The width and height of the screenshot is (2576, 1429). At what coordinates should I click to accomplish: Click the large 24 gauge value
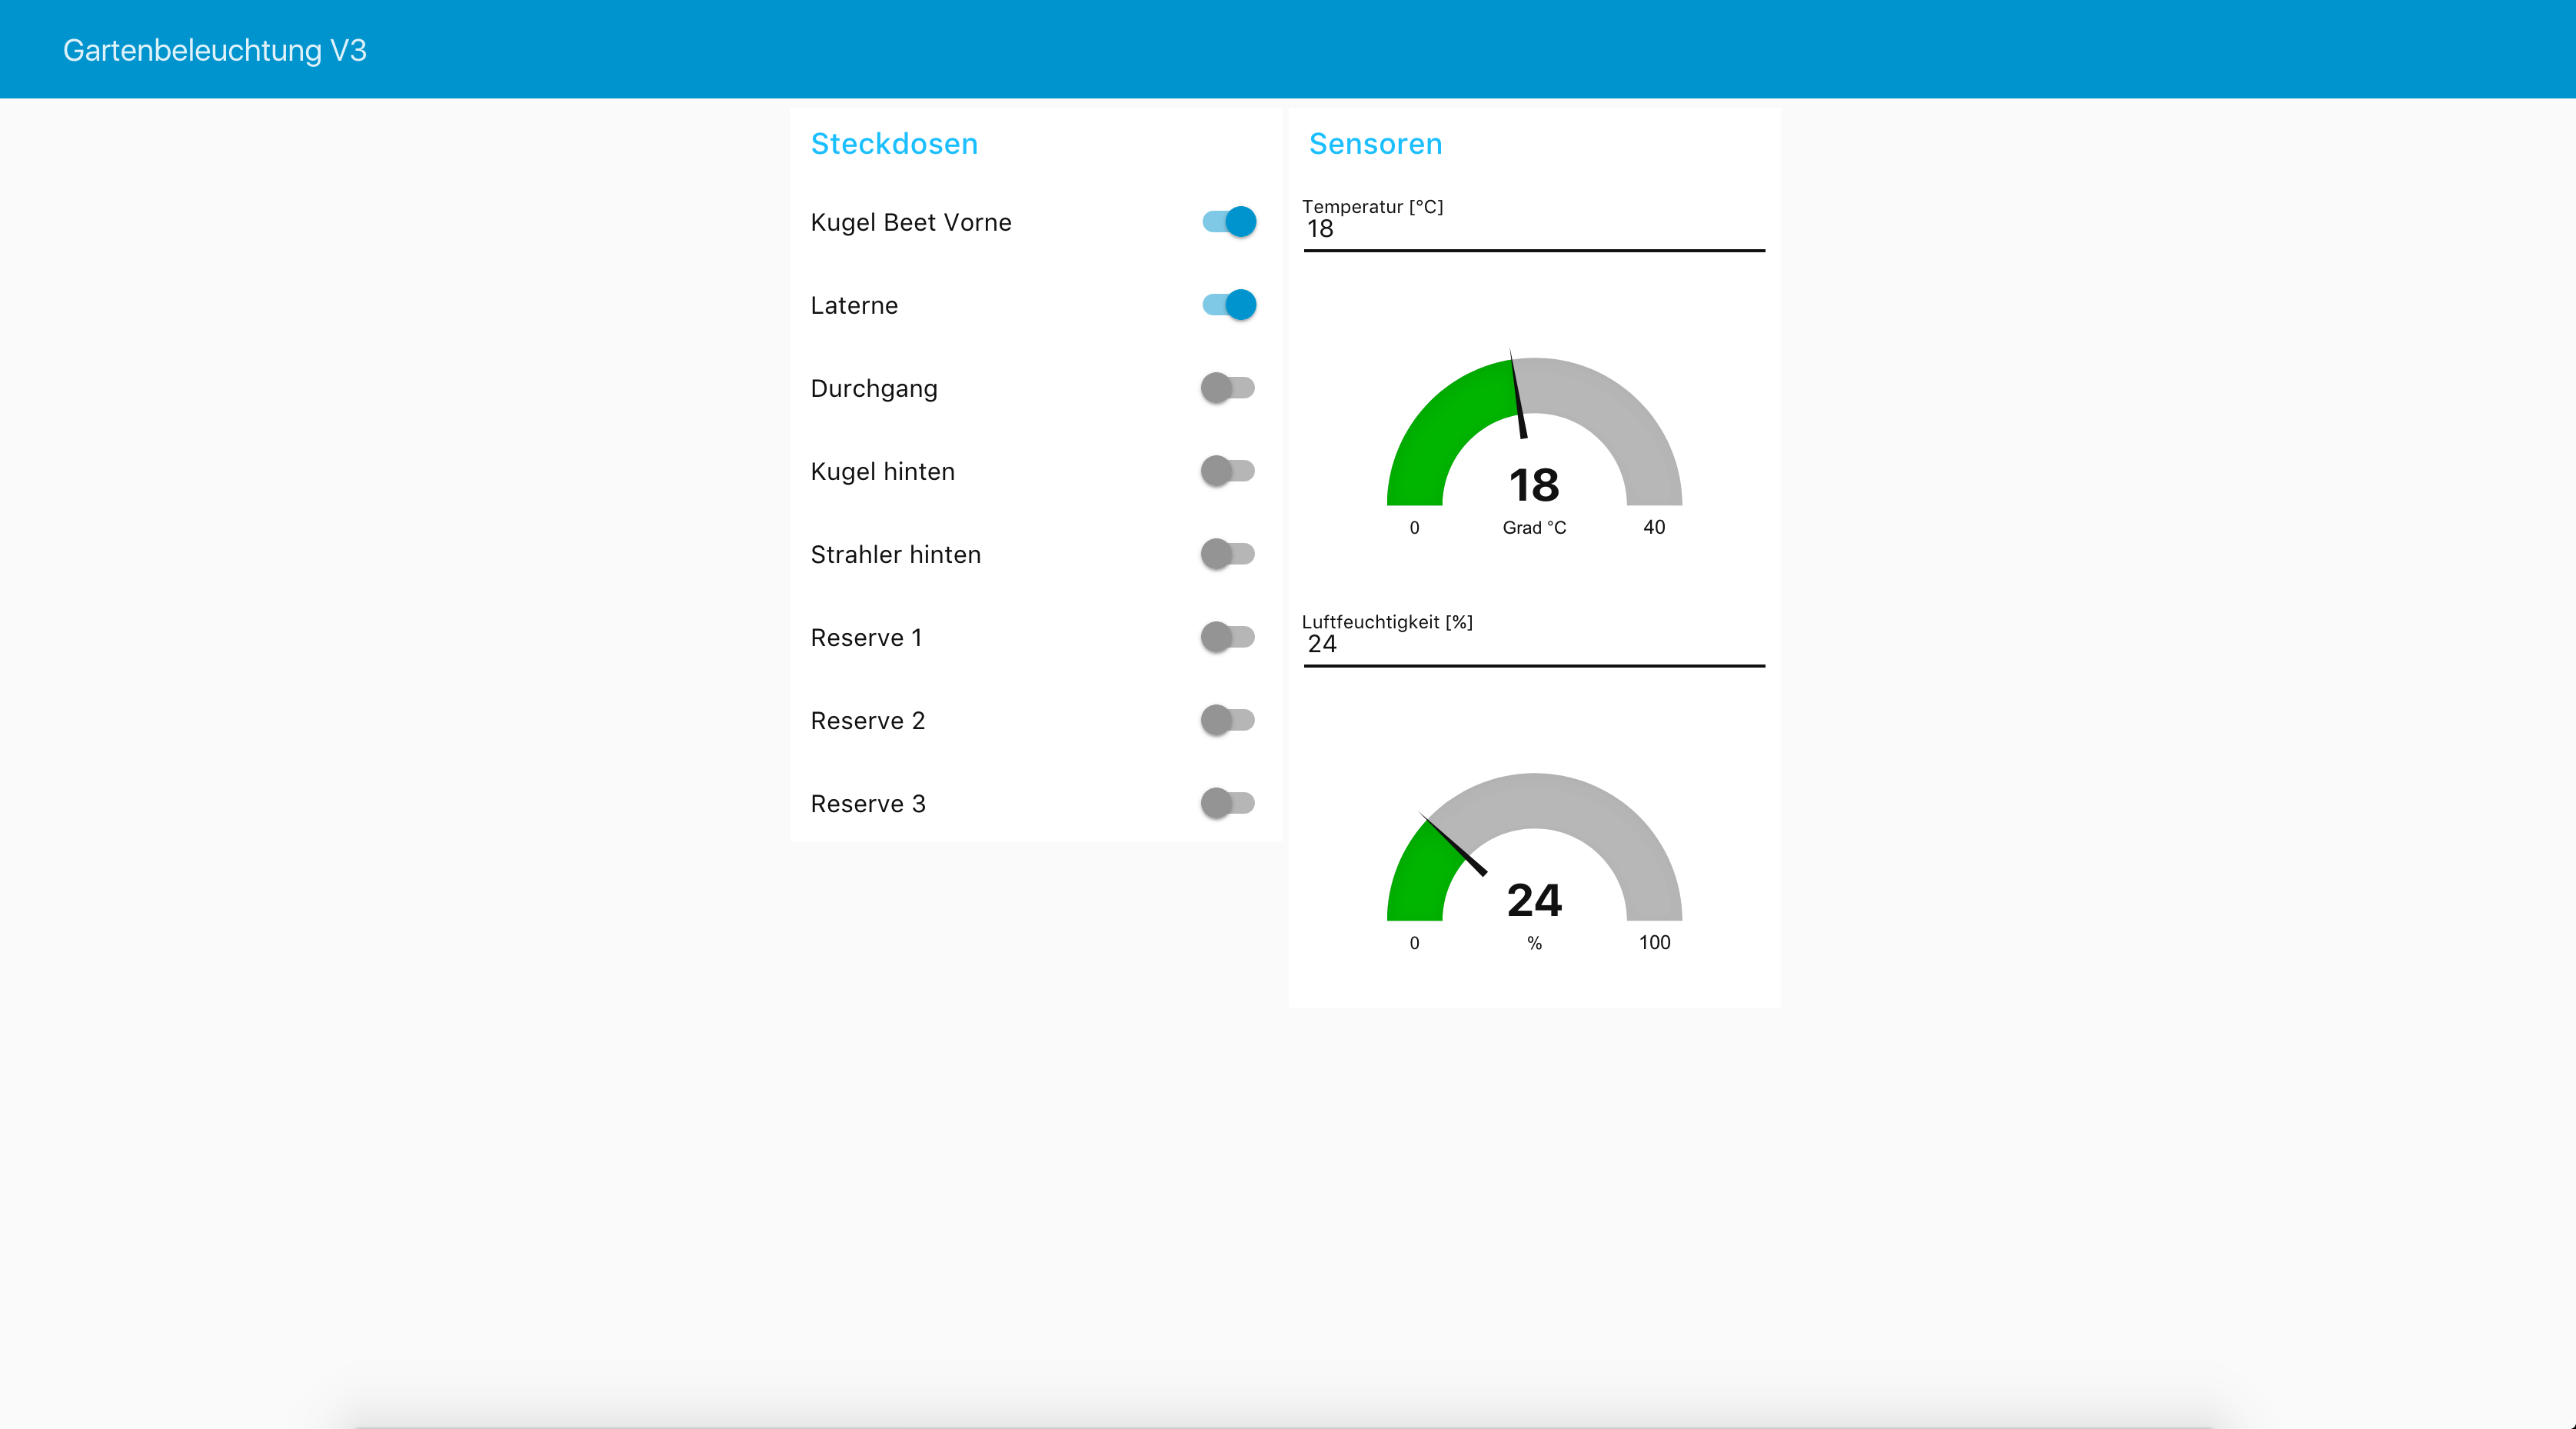[1534, 900]
